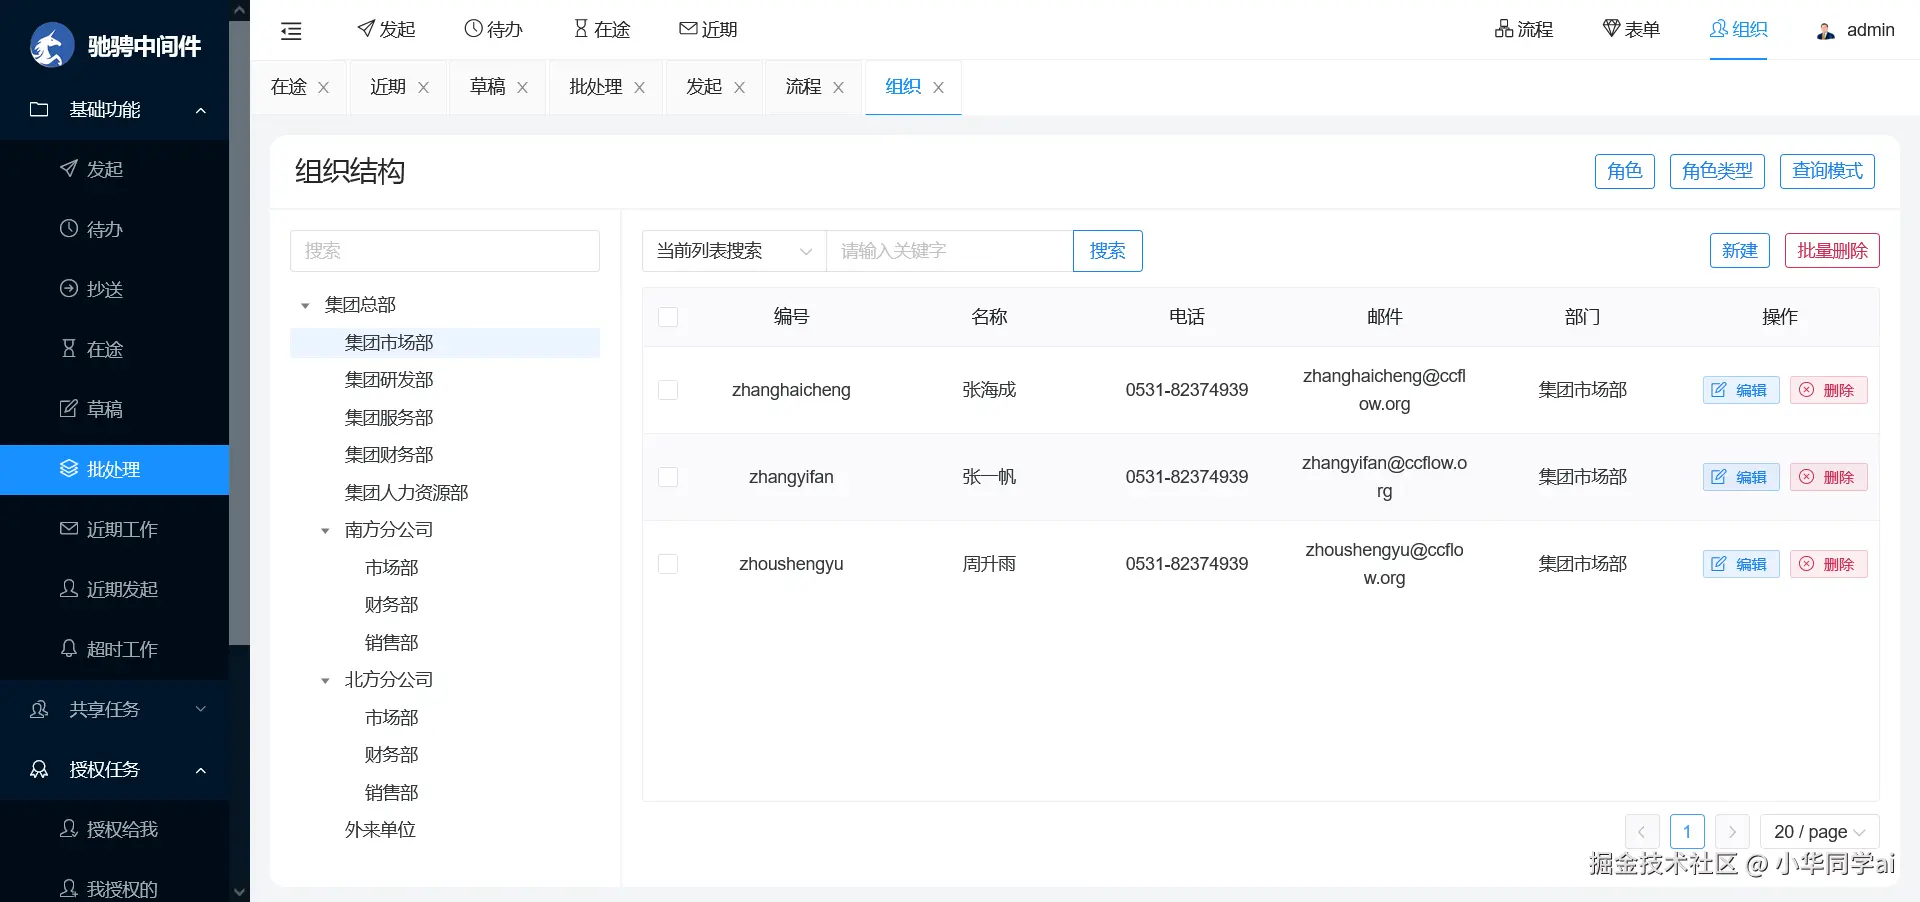Image resolution: width=1920 pixels, height=902 pixels.
Task: Collapse the 南方分公司 tree node
Action: tap(325, 531)
